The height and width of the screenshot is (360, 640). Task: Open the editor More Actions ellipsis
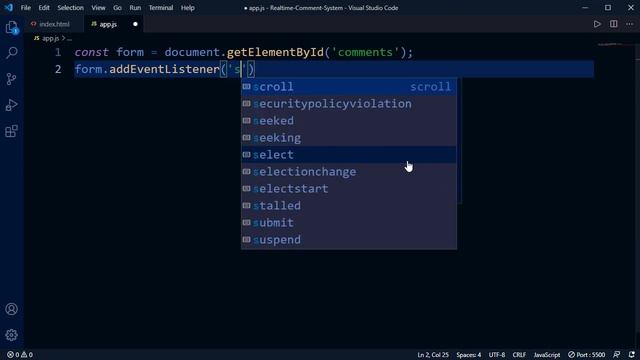pos(630,24)
